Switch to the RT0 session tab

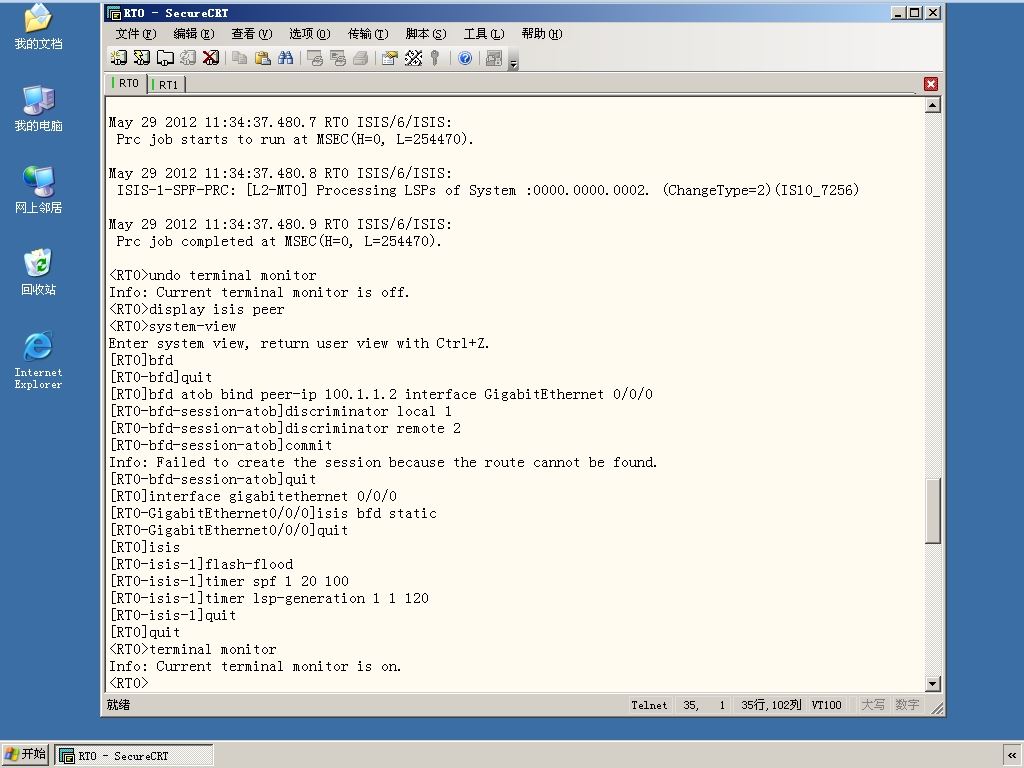click(x=125, y=84)
